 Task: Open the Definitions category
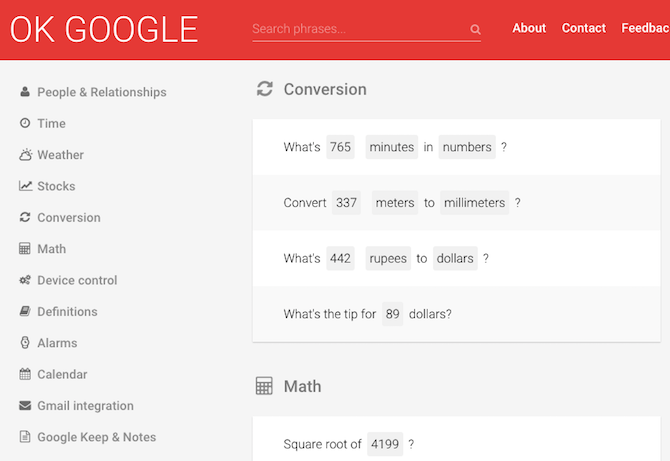click(x=67, y=311)
